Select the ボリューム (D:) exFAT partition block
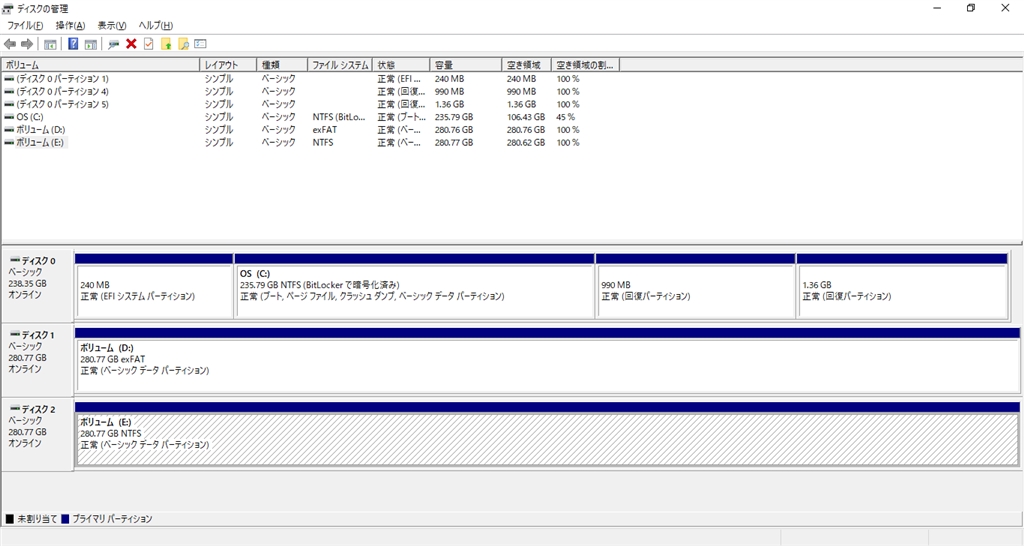Screen dimensions: 1024x546 click(x=547, y=361)
